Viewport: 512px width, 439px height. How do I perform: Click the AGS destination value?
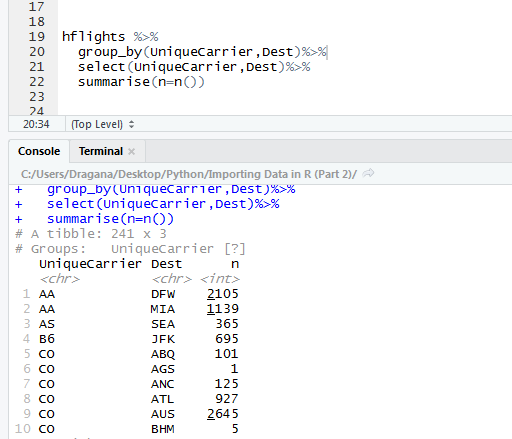point(163,369)
